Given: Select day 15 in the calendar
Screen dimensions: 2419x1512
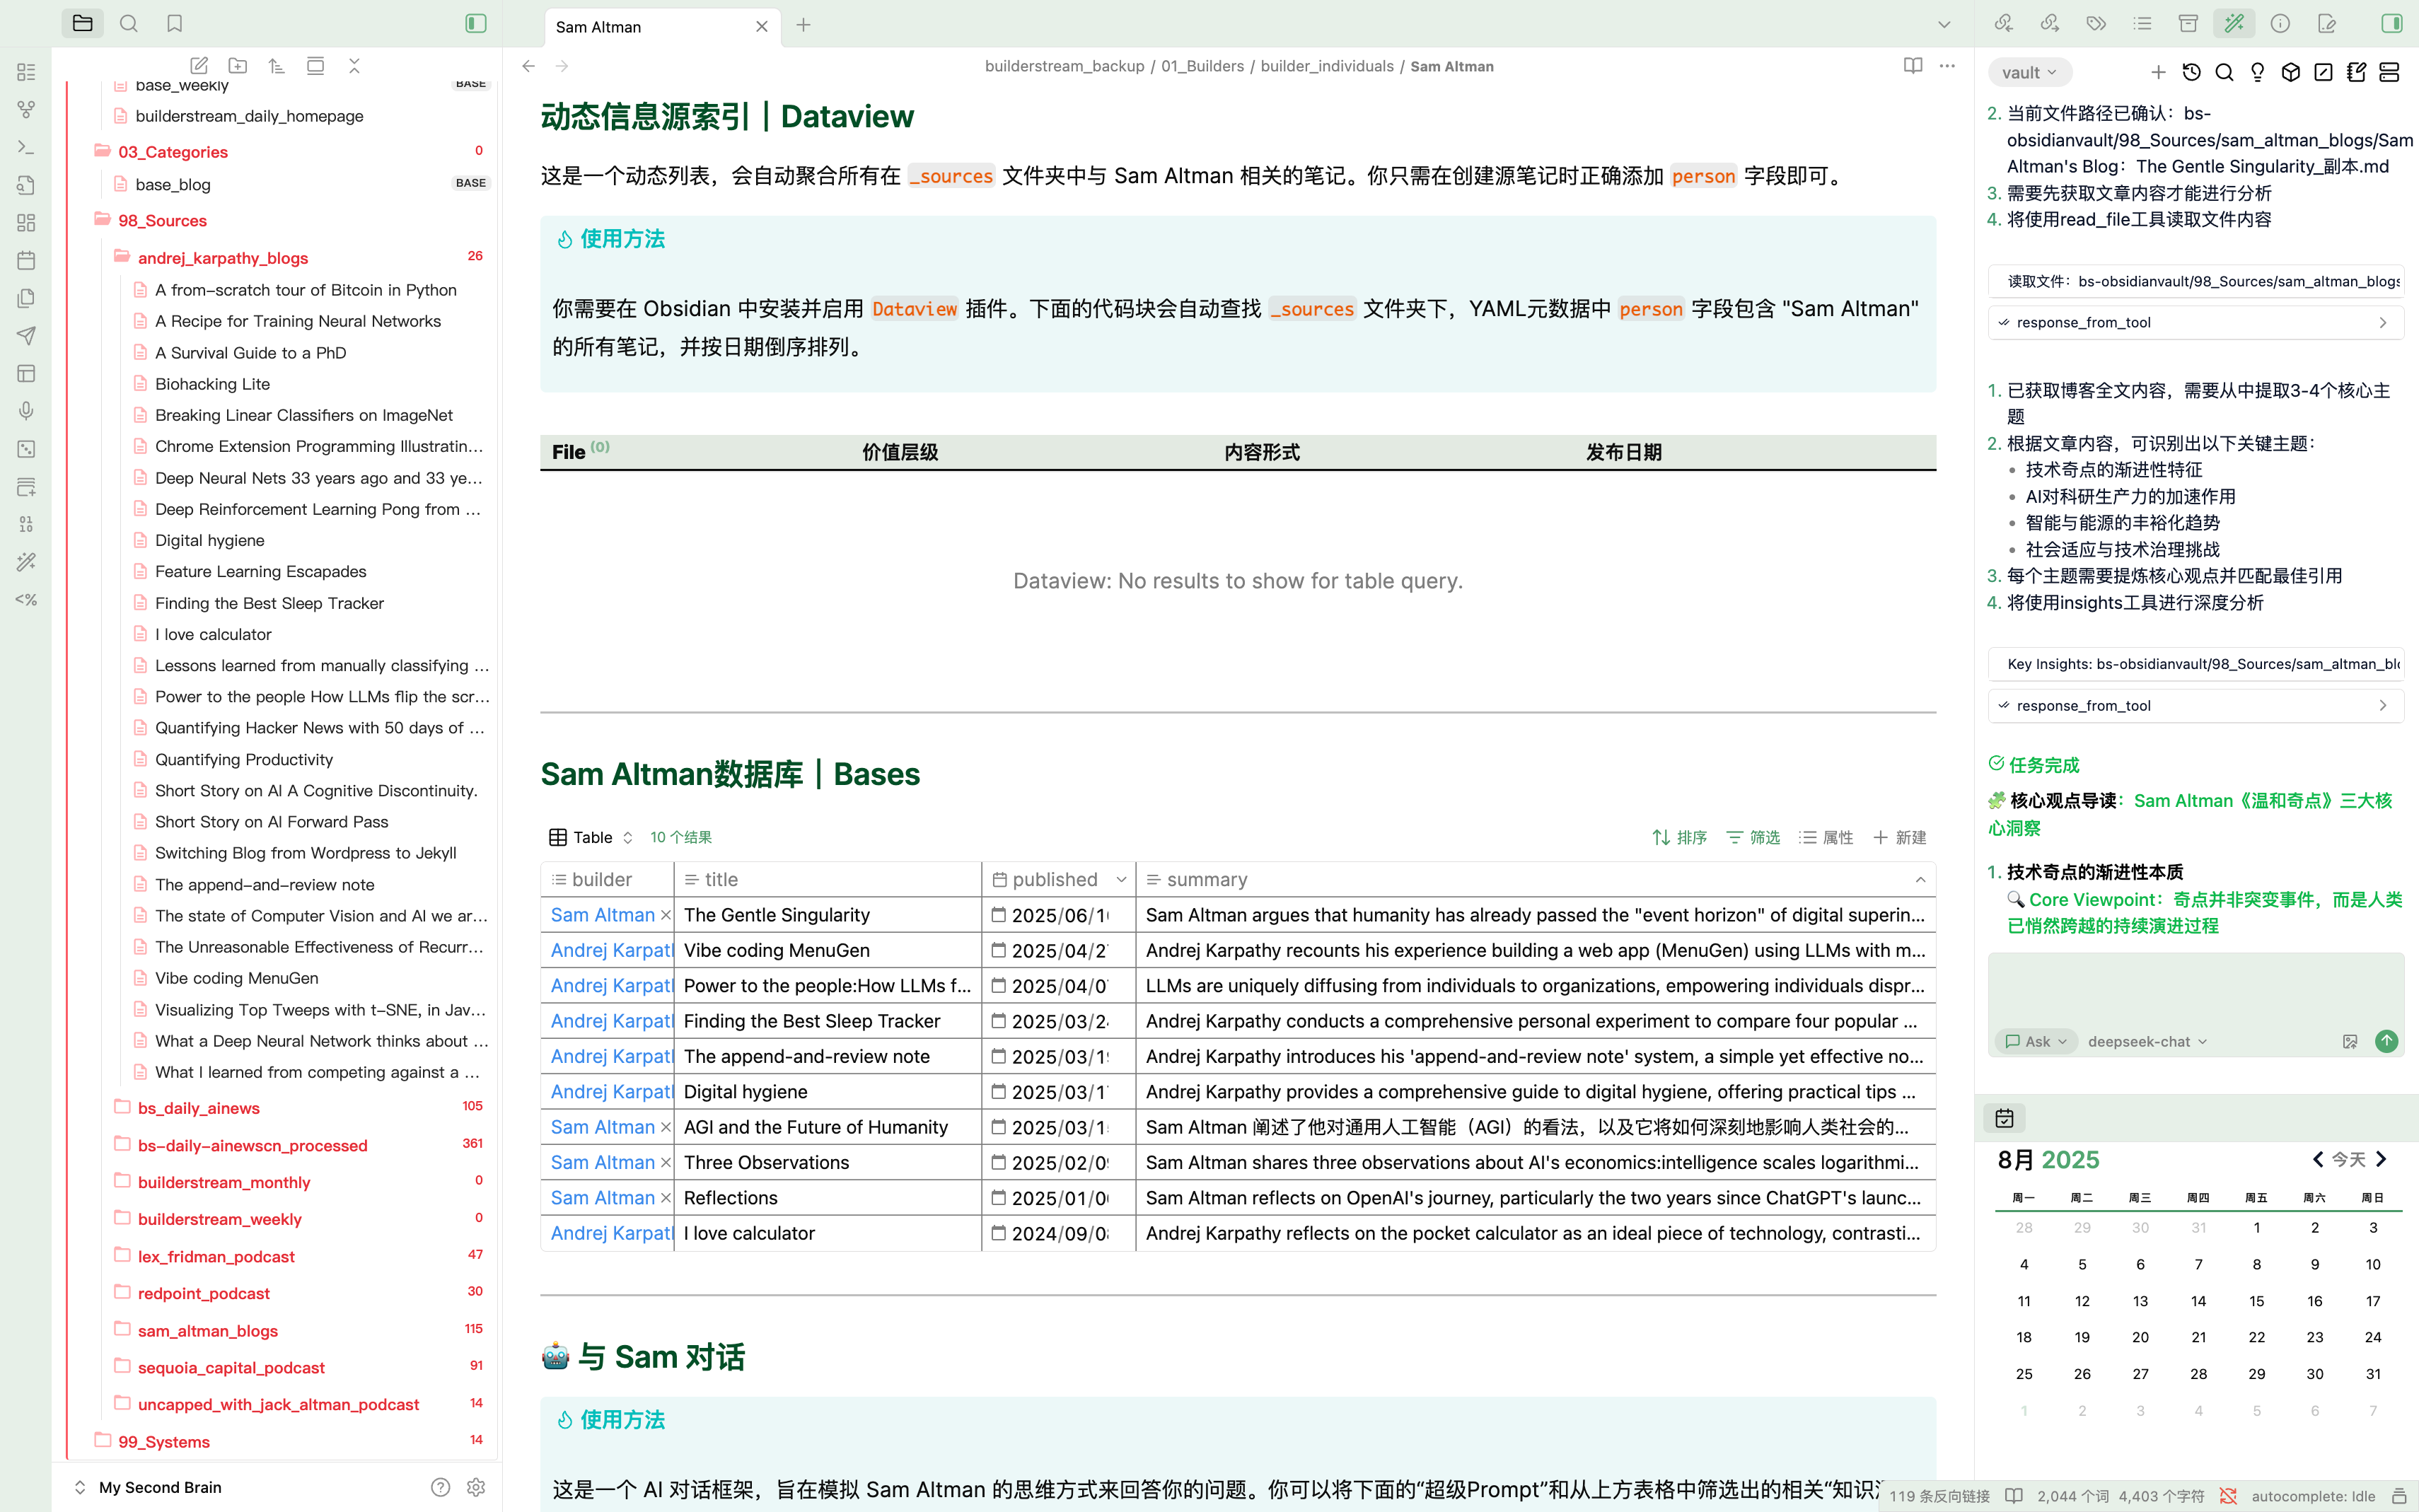Looking at the screenshot, I should coord(2256,1301).
